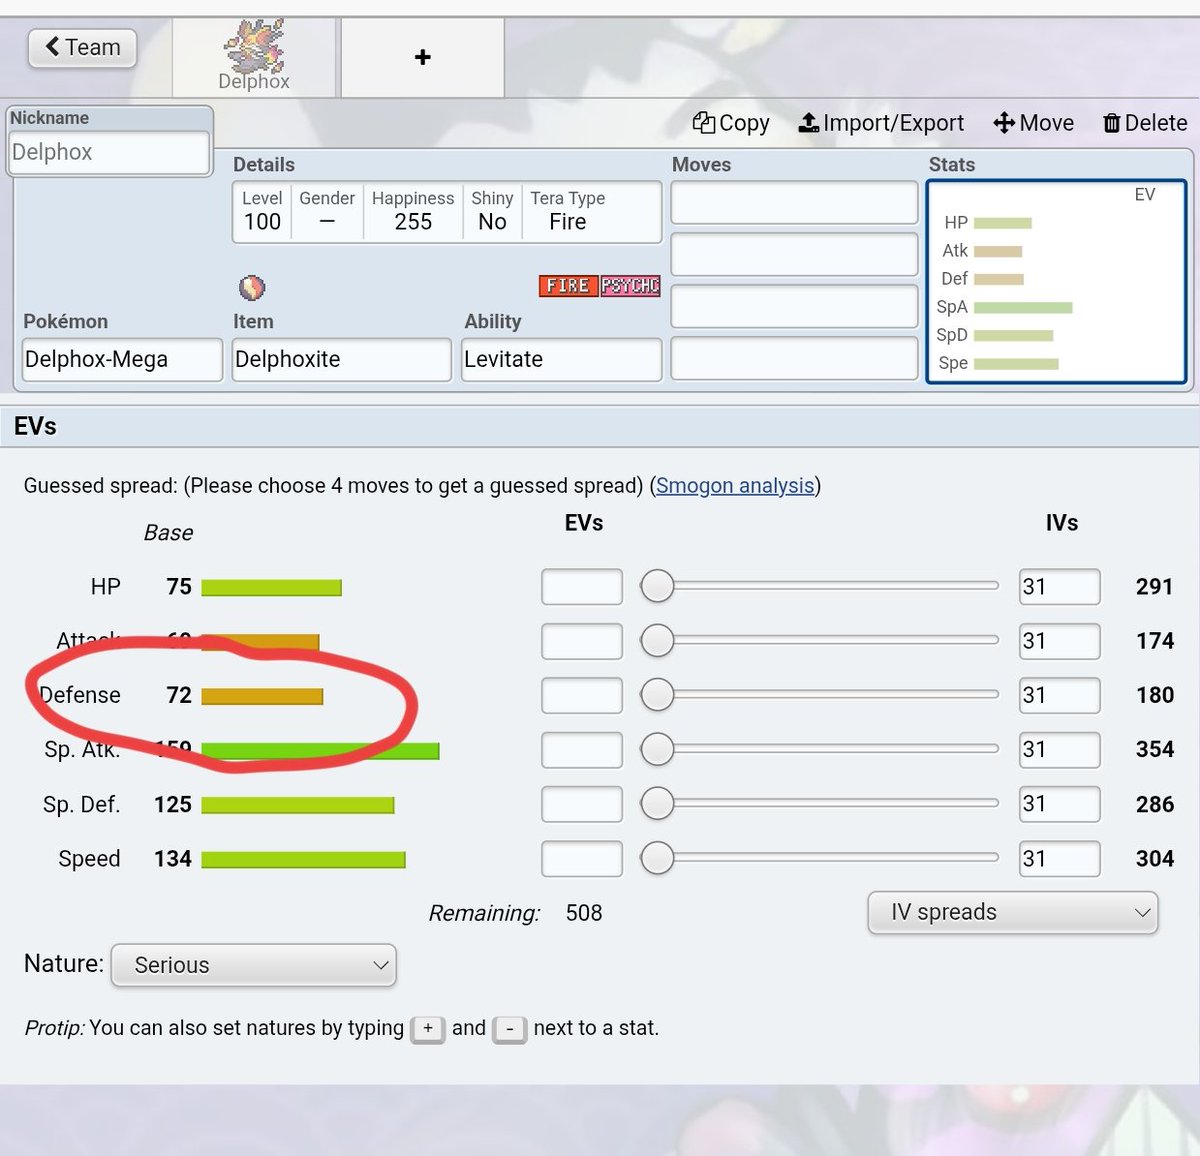Open Import/Export for this set
This screenshot has height=1156, width=1200.
[x=881, y=123]
